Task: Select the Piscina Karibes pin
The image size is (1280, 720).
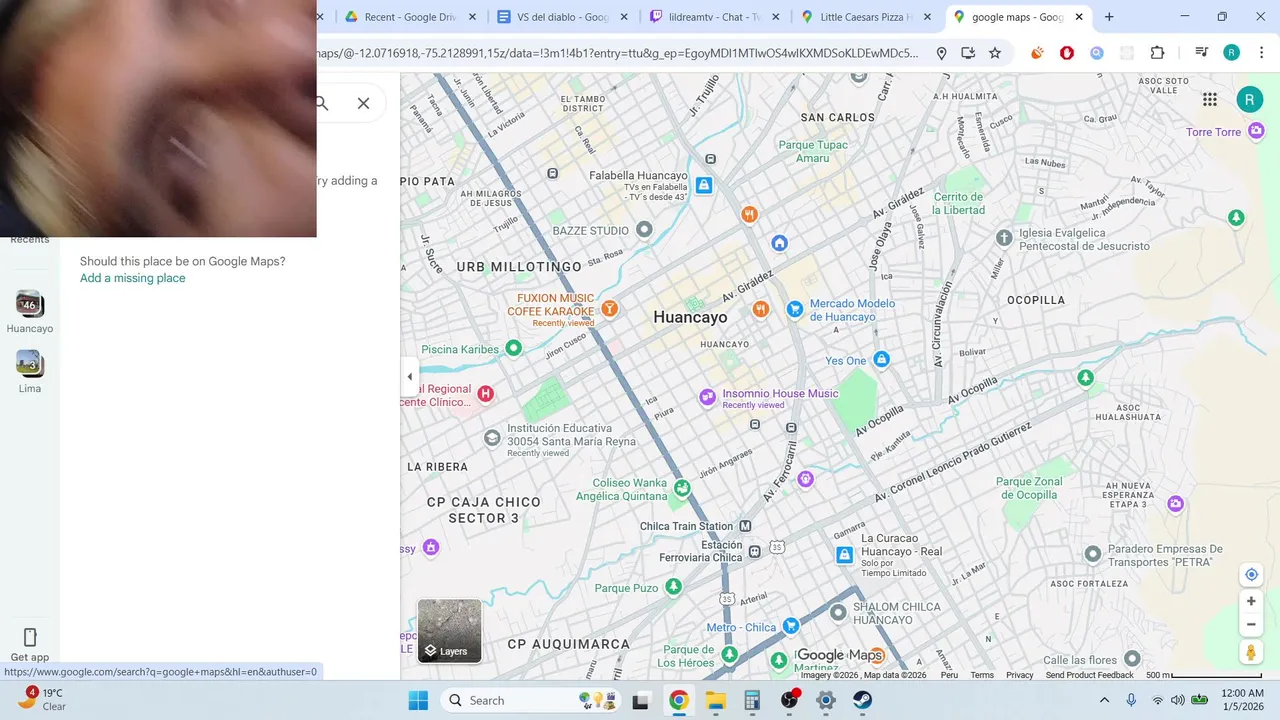Action: (513, 348)
